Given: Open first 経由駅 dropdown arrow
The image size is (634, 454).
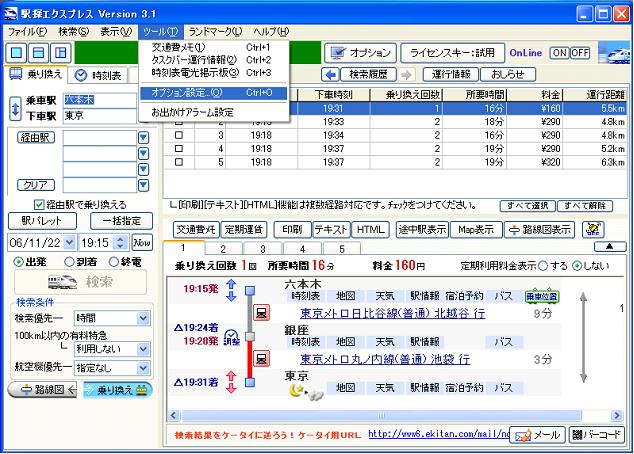Looking at the screenshot, I should [x=143, y=138].
